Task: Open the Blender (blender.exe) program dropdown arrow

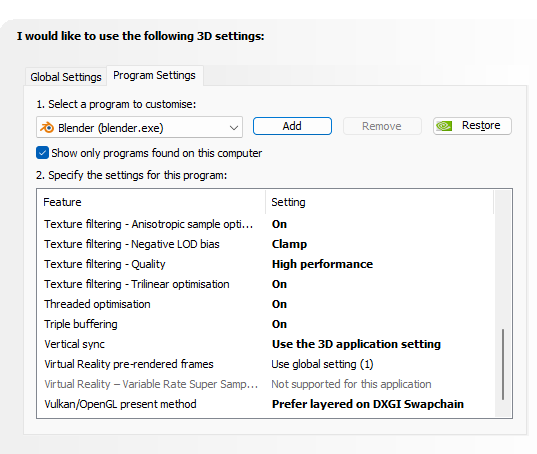Action: [x=234, y=128]
